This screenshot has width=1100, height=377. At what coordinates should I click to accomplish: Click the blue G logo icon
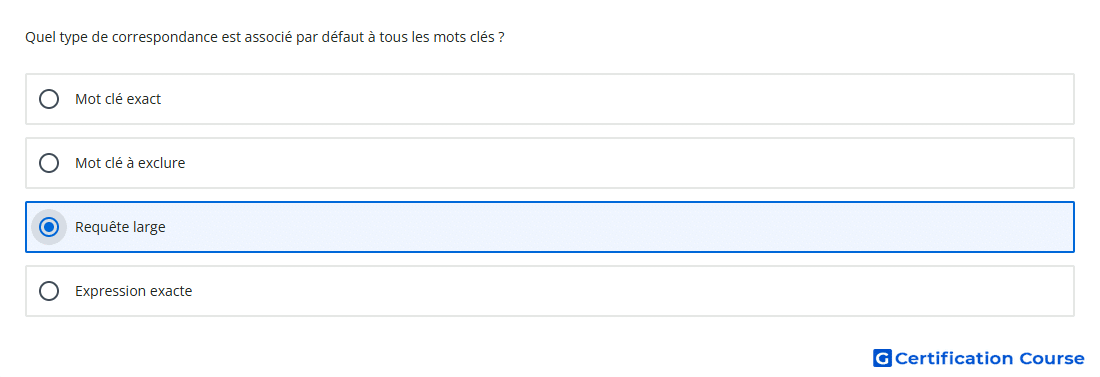pos(882,358)
